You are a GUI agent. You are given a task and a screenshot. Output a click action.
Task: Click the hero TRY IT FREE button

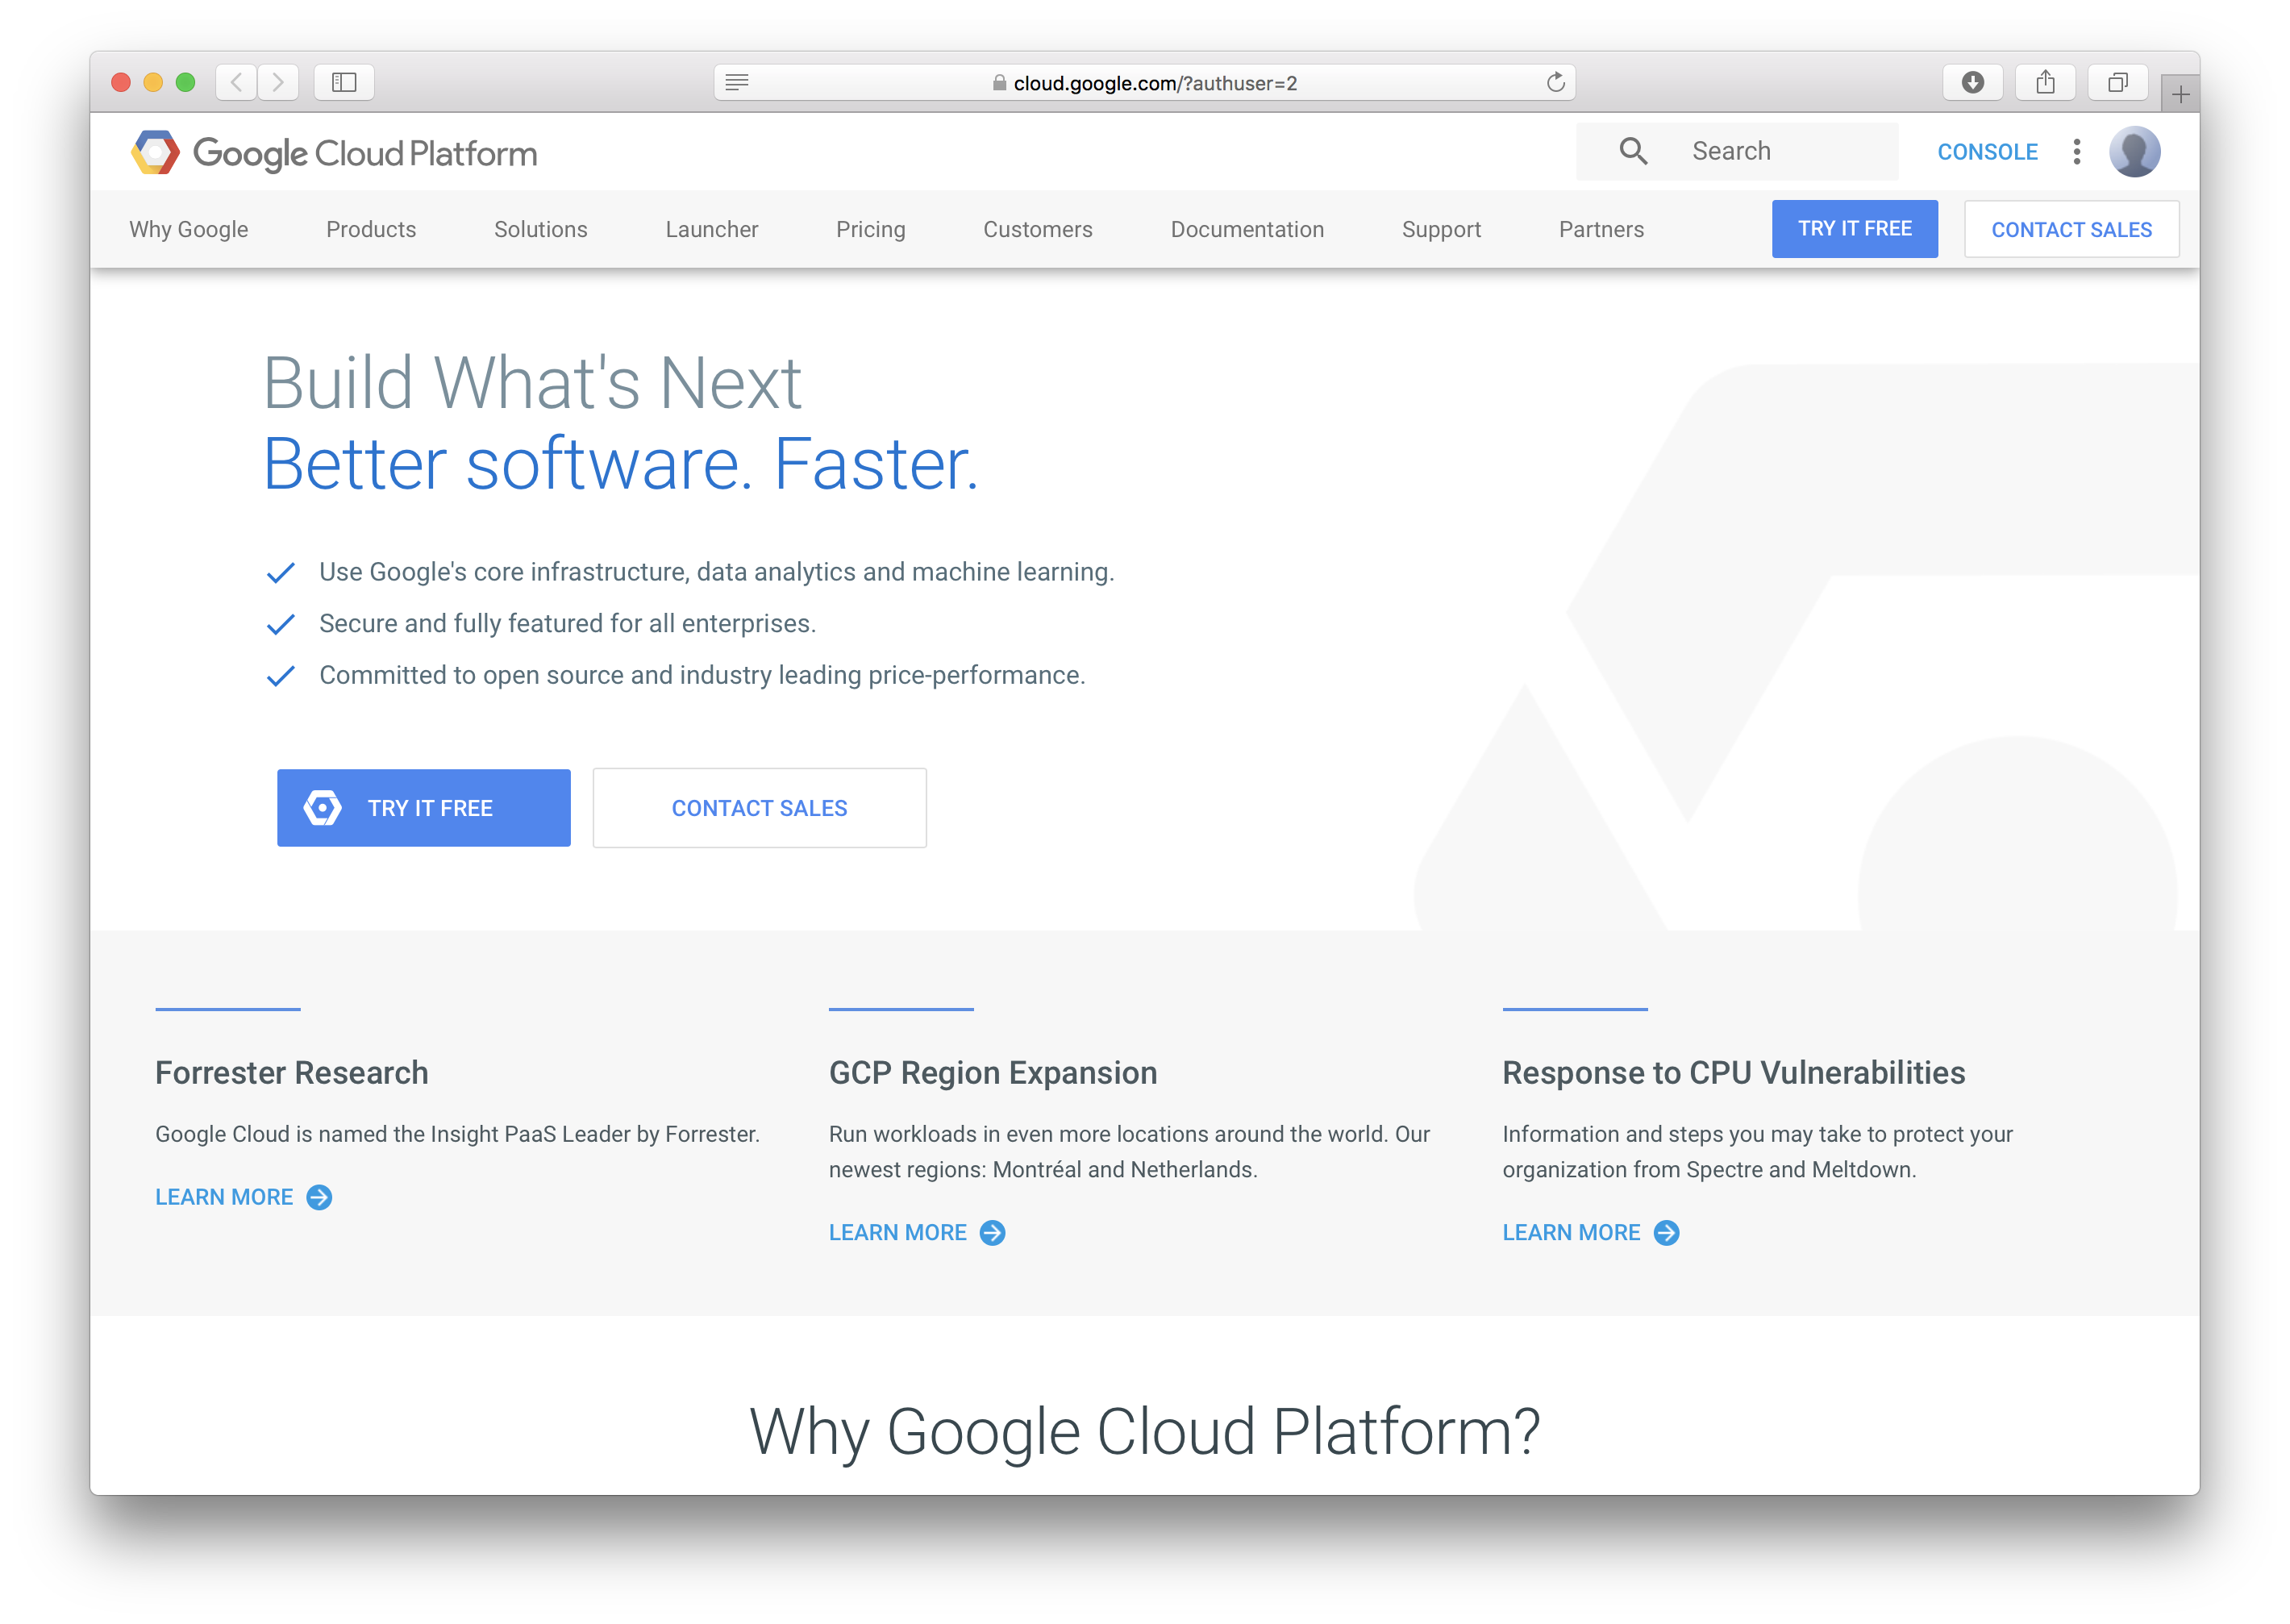tap(424, 808)
